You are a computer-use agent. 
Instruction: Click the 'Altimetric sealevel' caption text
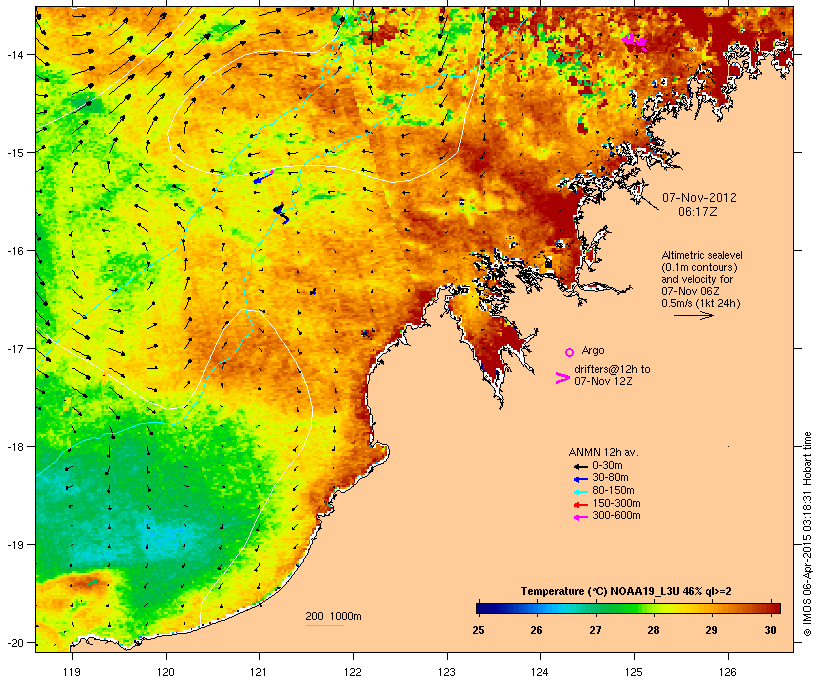tap(702, 255)
